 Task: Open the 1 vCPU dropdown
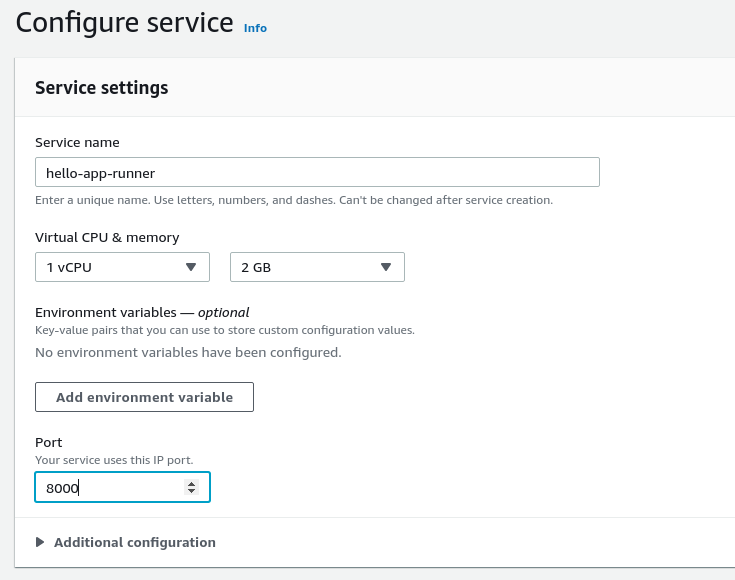(122, 267)
